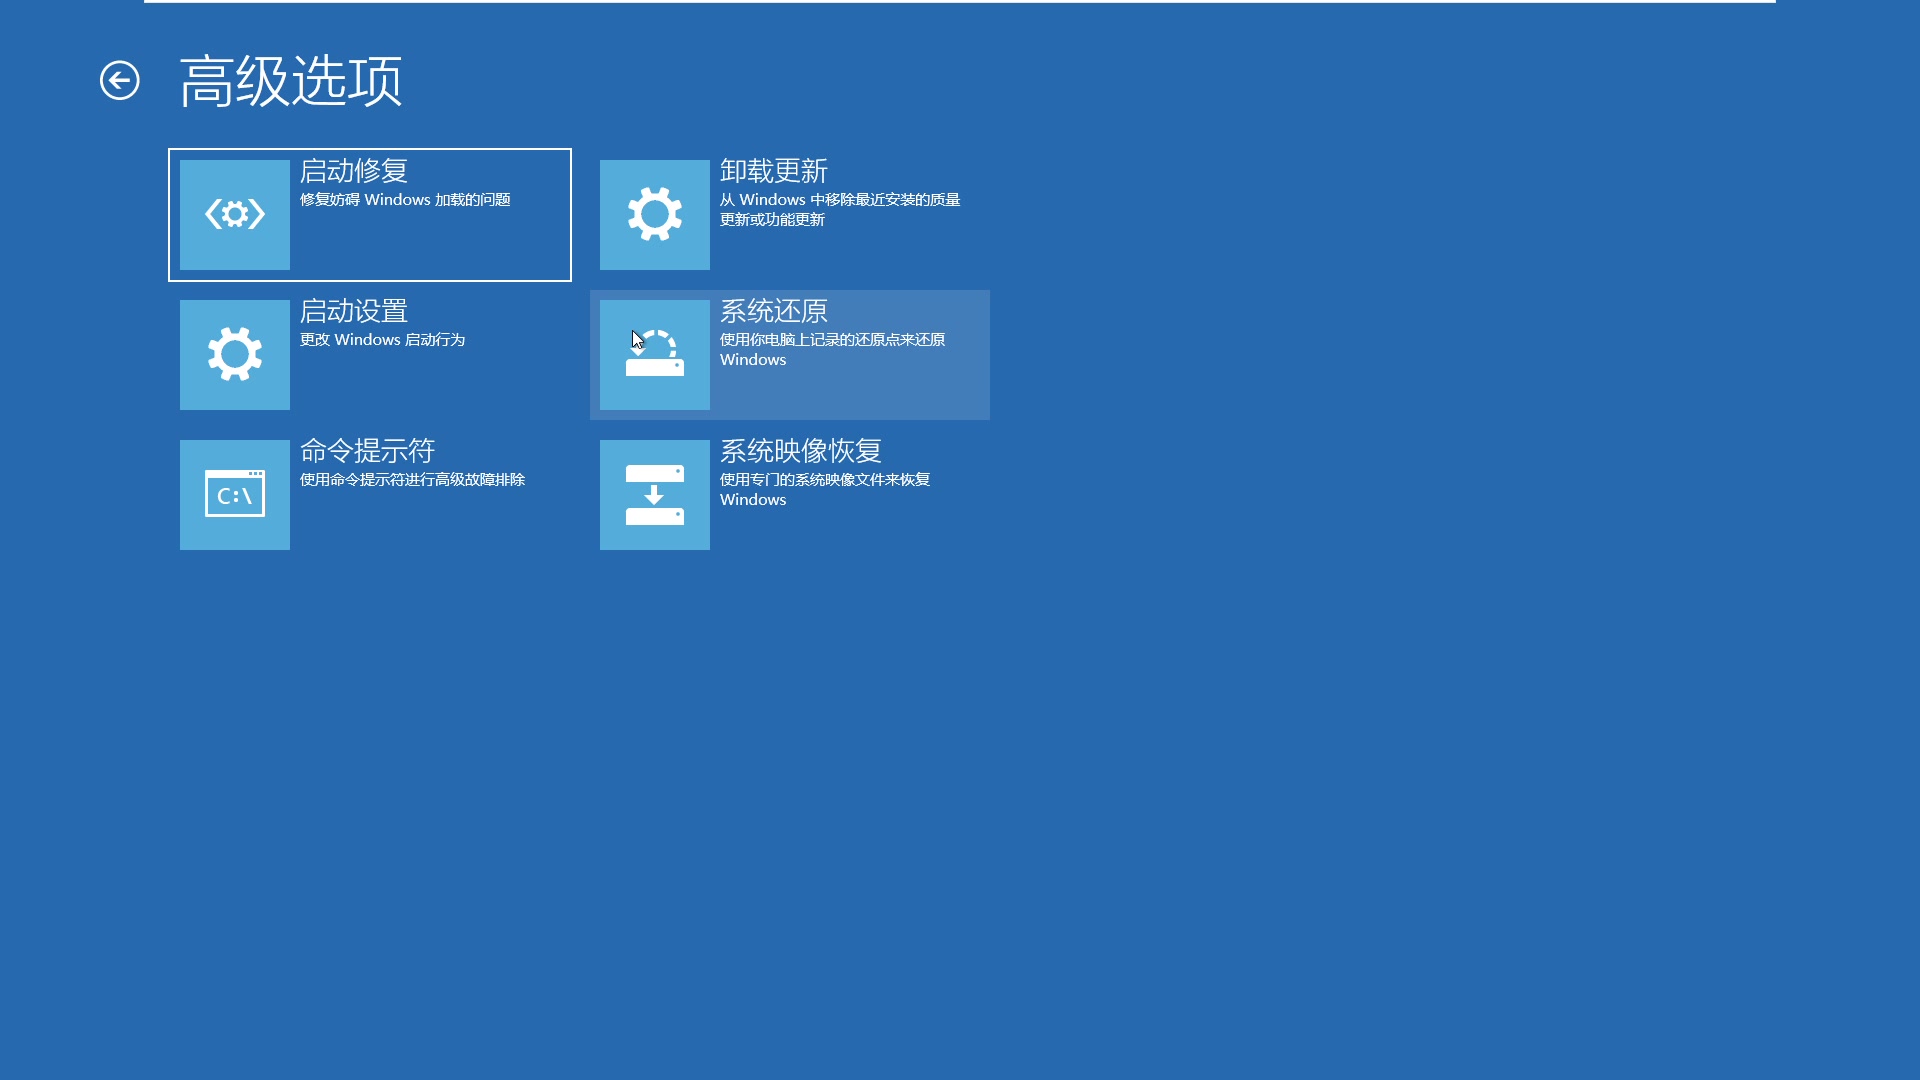Click description 使用你电脑上记录的还原点来还原 Windows
The width and height of the screenshot is (1920, 1080).
[833, 350]
